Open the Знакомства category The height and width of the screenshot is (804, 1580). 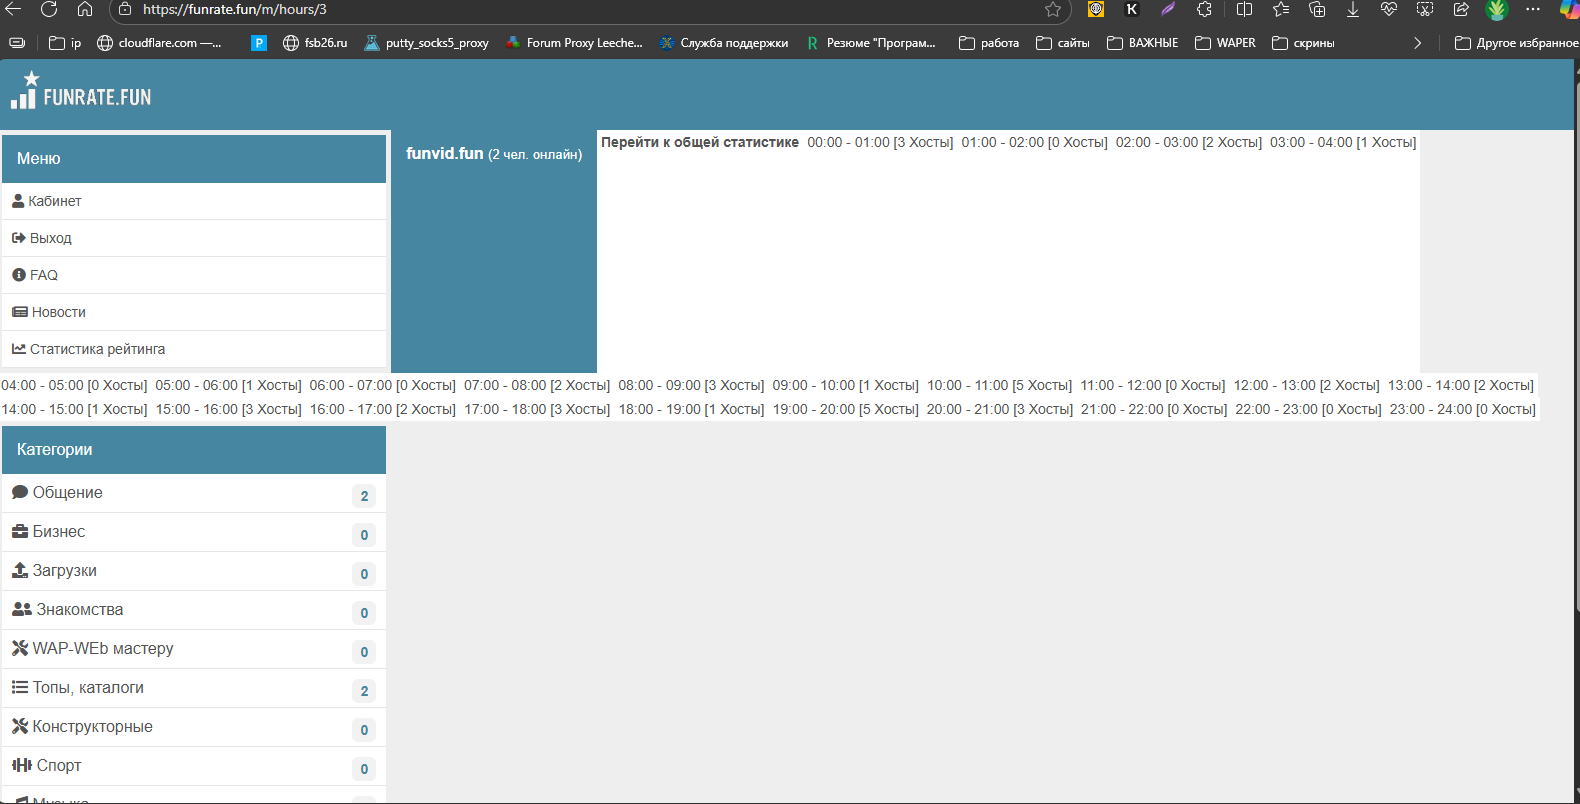point(79,610)
